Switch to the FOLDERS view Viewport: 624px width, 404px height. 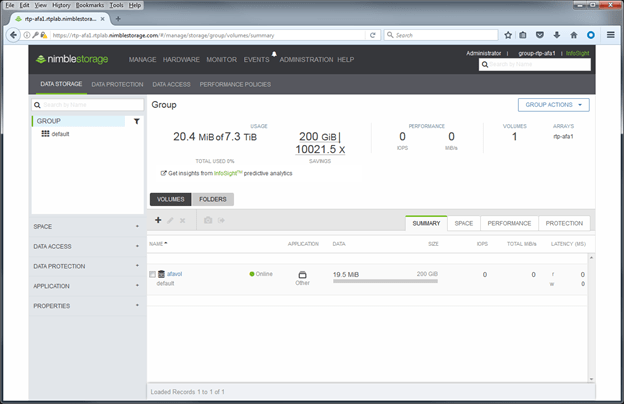coord(213,199)
